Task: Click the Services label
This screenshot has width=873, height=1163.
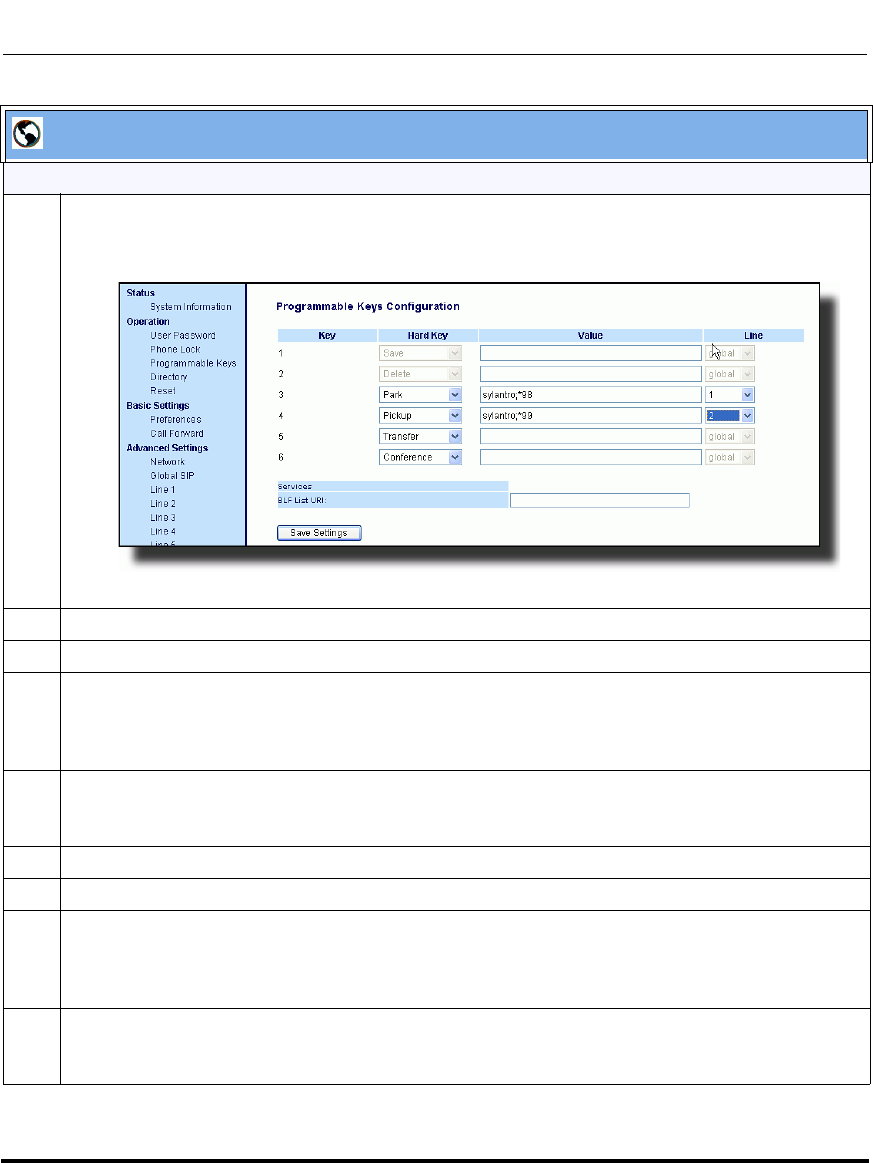Action: pos(294,487)
